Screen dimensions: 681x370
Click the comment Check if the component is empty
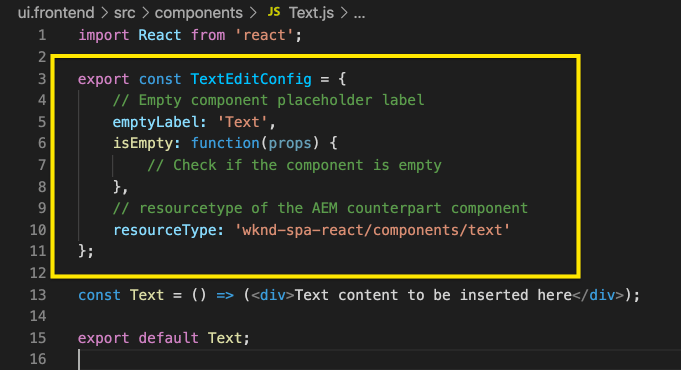[294, 165]
